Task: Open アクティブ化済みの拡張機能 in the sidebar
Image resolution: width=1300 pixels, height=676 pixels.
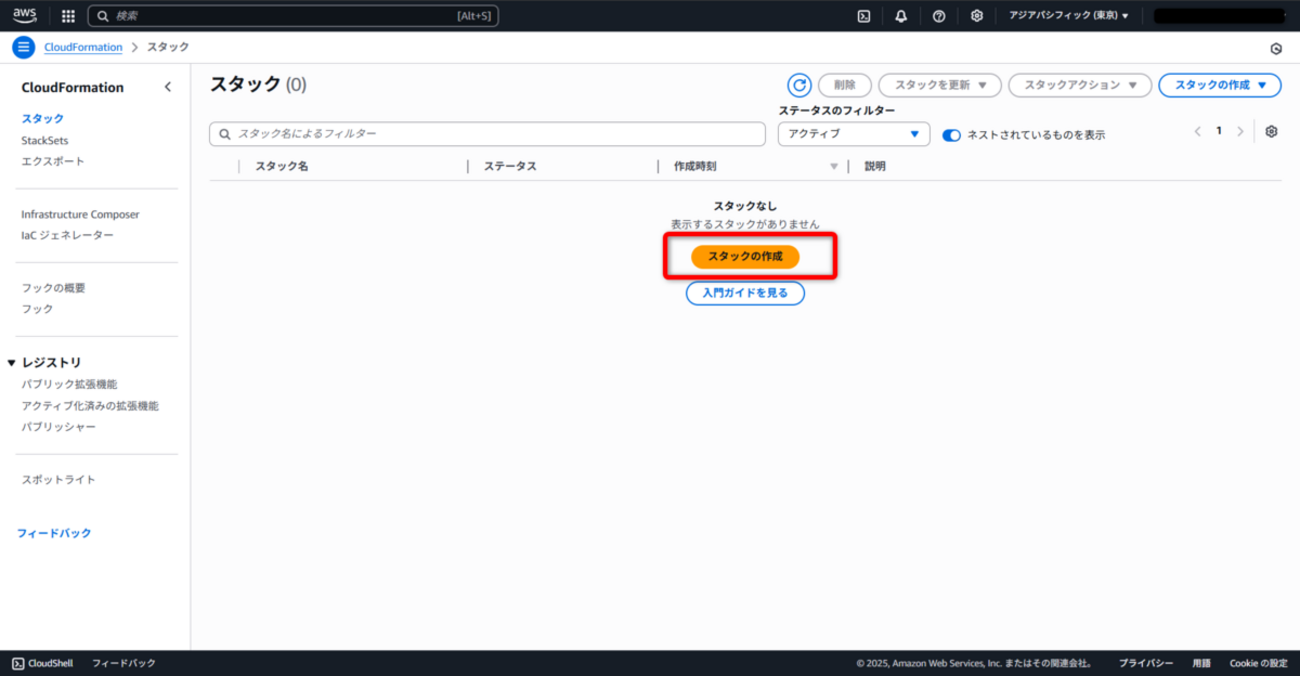Action: [x=90, y=406]
